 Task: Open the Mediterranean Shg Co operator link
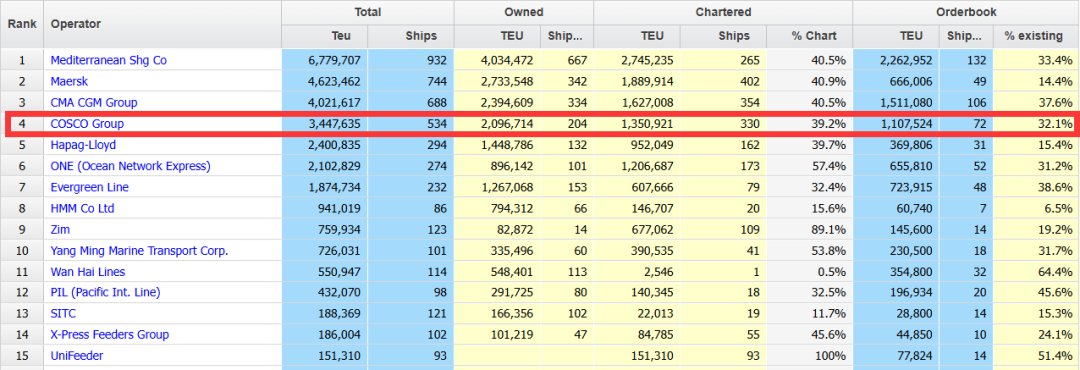[x=108, y=61]
